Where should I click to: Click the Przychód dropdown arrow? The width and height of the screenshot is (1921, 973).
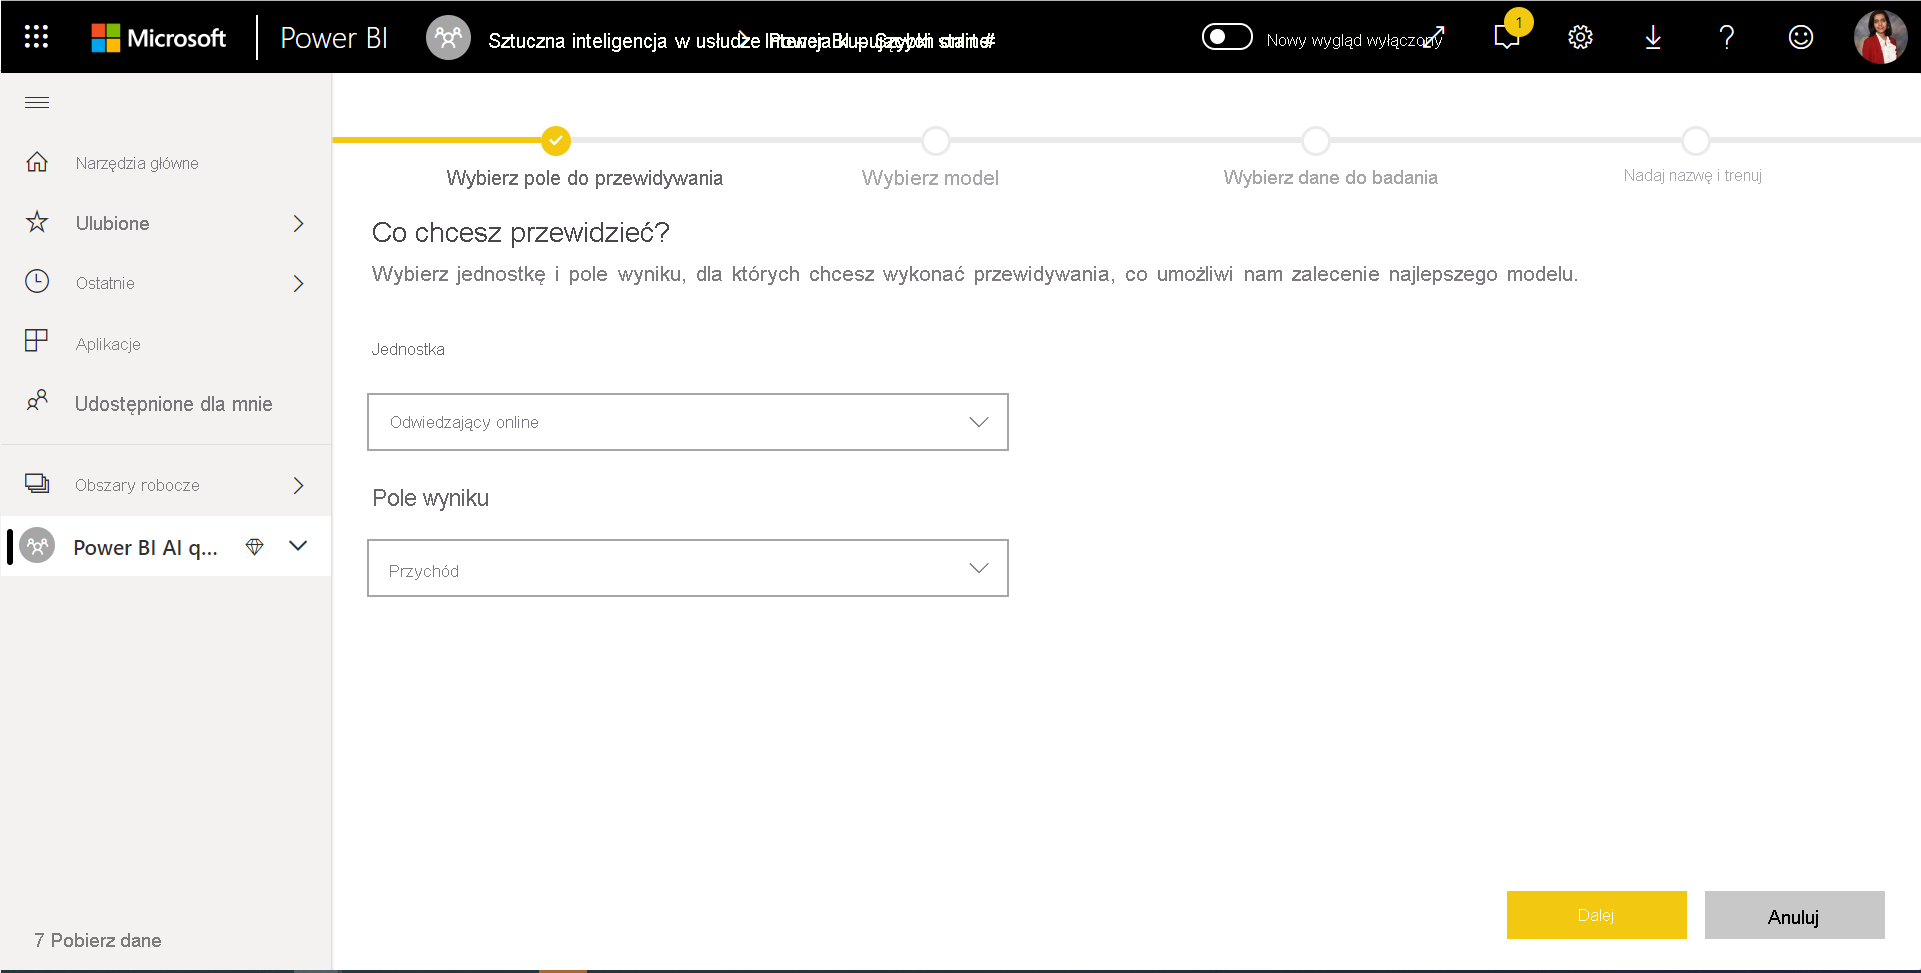[979, 568]
